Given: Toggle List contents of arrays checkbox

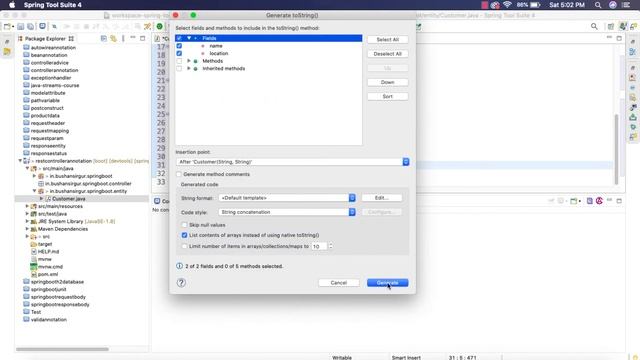Looking at the screenshot, I should click(x=184, y=235).
